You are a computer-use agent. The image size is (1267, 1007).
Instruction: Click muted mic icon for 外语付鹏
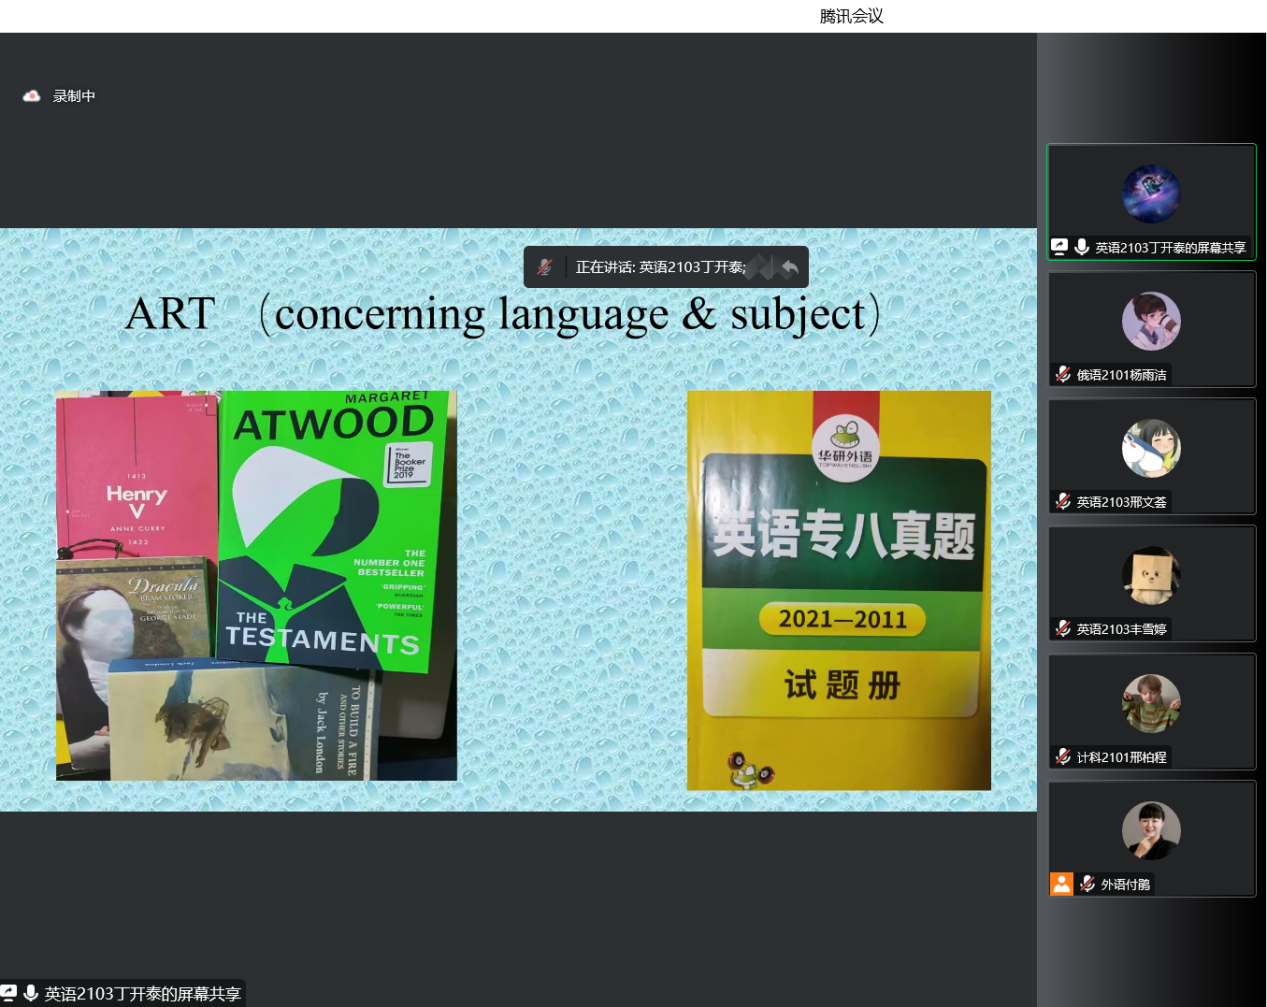pos(1088,884)
